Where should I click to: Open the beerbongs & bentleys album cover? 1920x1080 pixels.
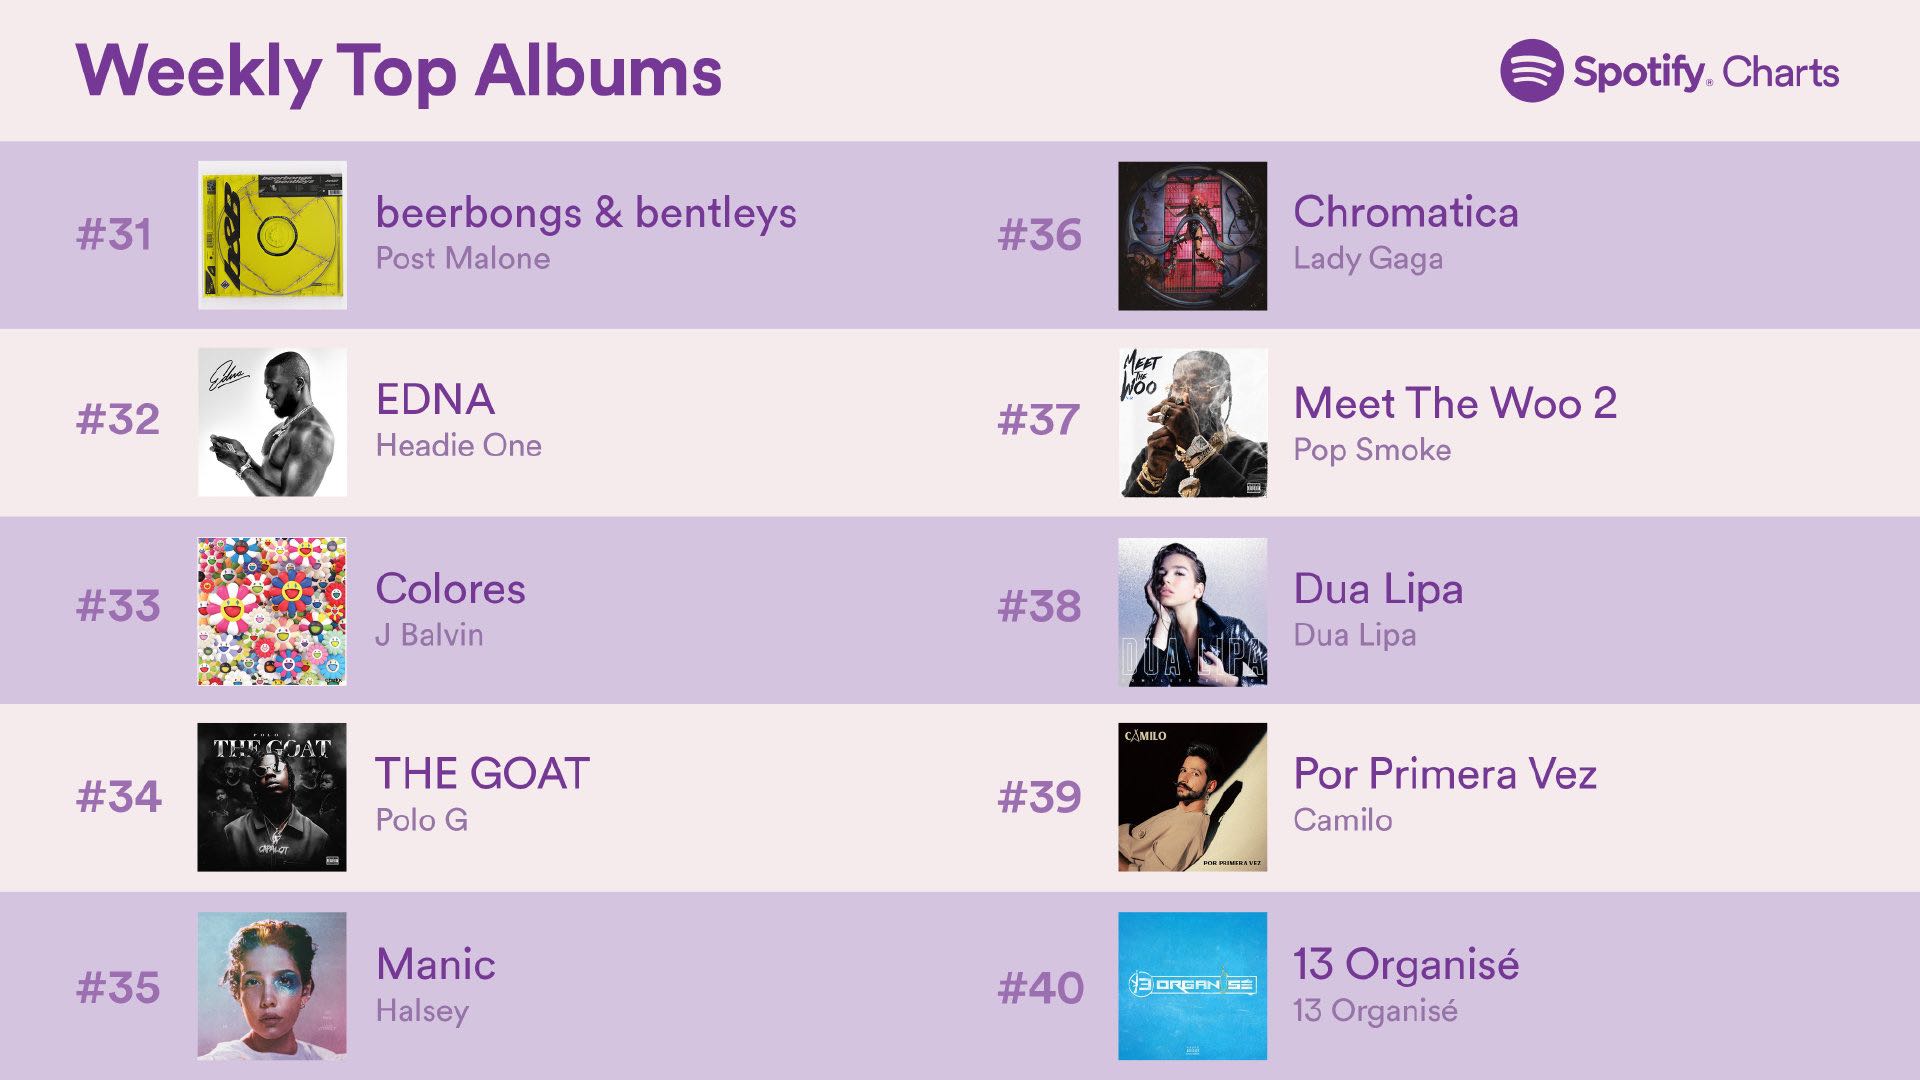coord(272,235)
